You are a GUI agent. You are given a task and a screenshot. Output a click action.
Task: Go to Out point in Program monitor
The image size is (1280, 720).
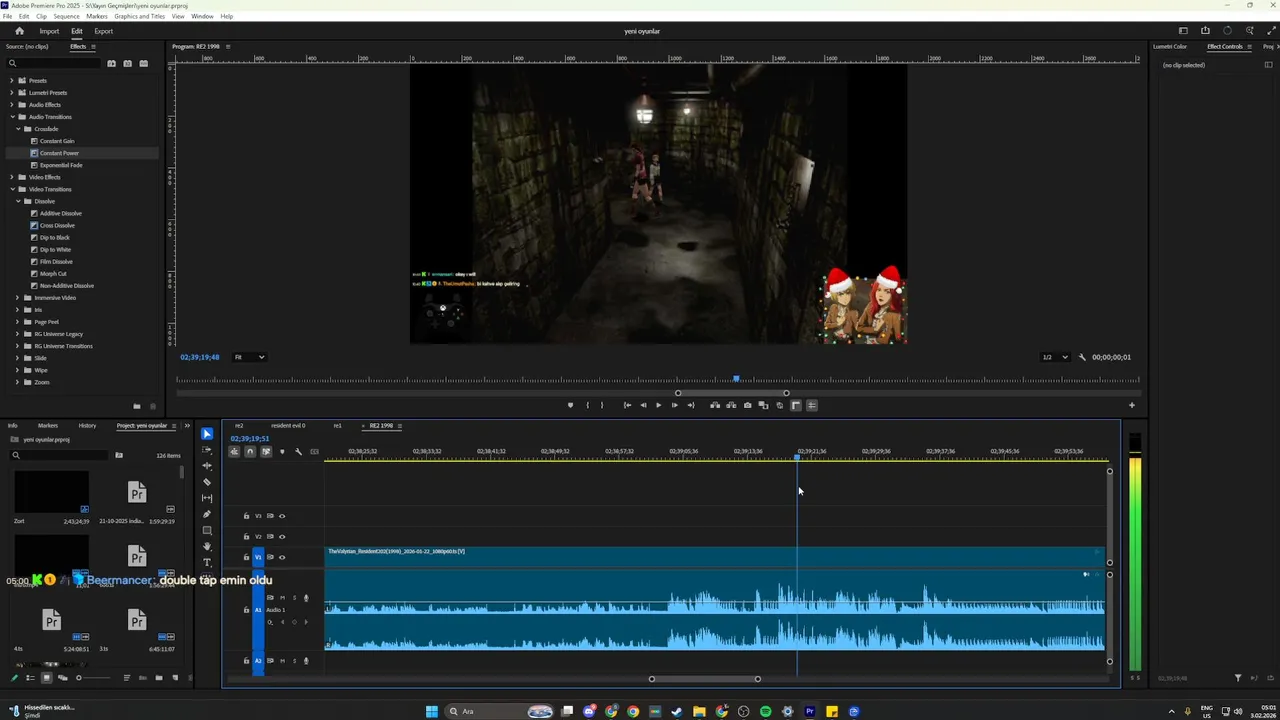click(x=690, y=405)
